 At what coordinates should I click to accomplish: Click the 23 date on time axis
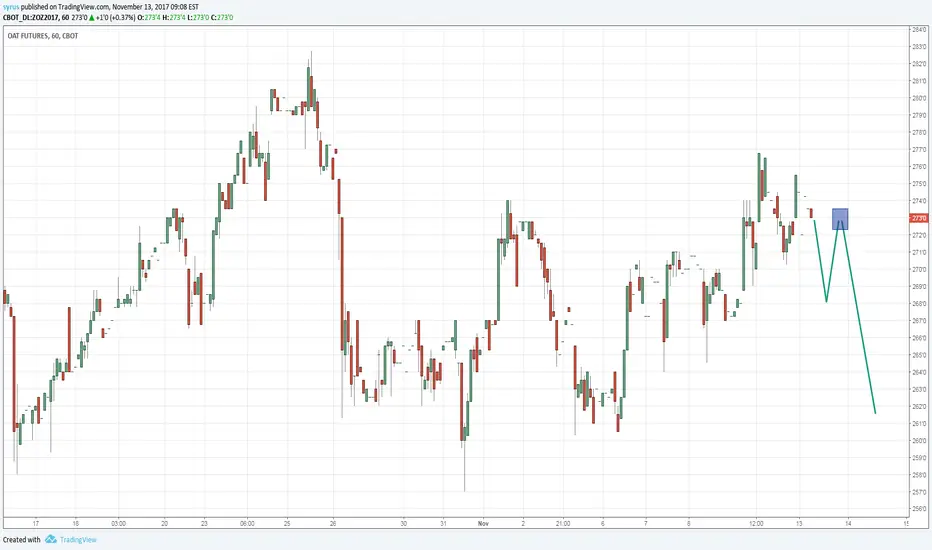[204, 524]
